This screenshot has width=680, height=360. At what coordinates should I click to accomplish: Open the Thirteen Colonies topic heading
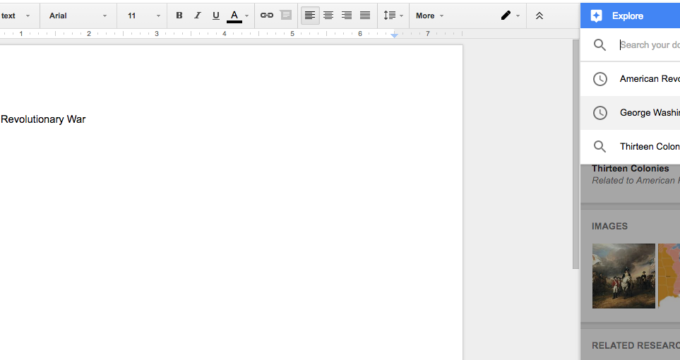click(x=630, y=169)
